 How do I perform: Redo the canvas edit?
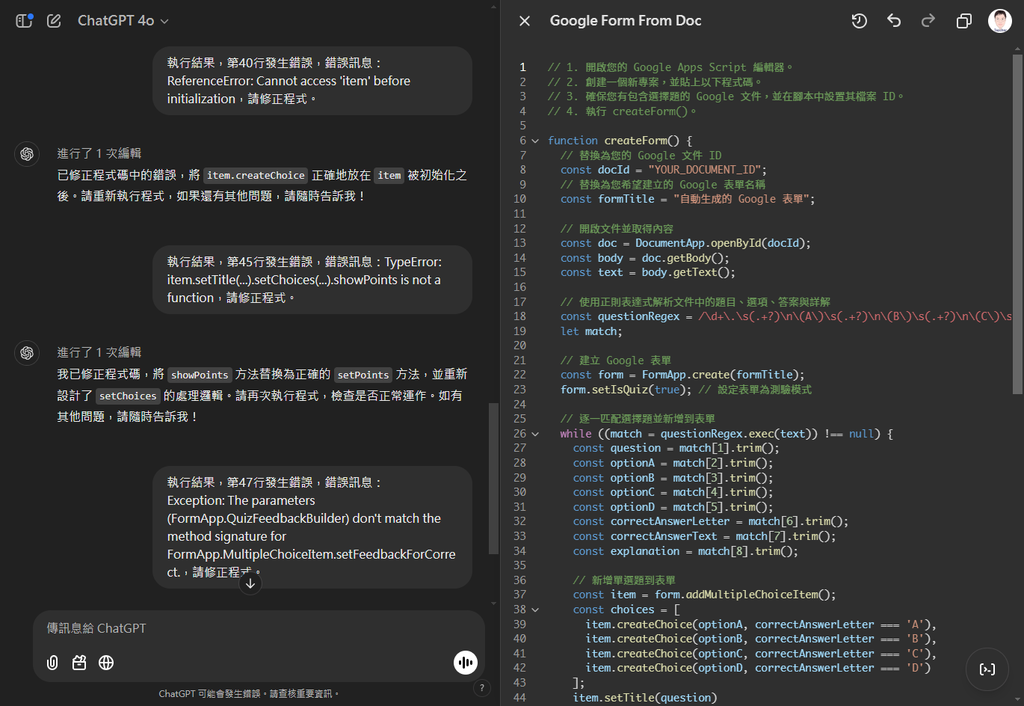(x=928, y=21)
